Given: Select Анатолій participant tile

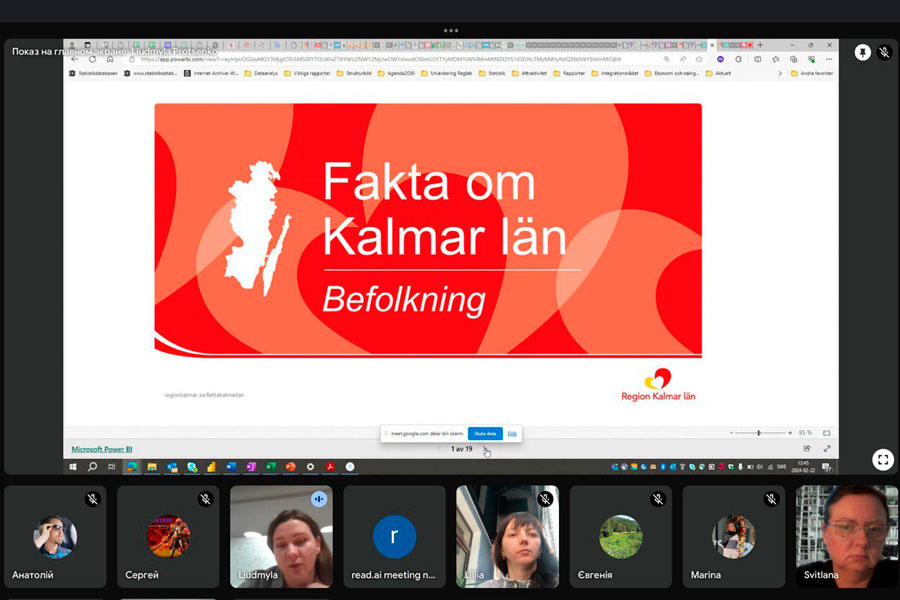Looking at the screenshot, I should [55, 537].
